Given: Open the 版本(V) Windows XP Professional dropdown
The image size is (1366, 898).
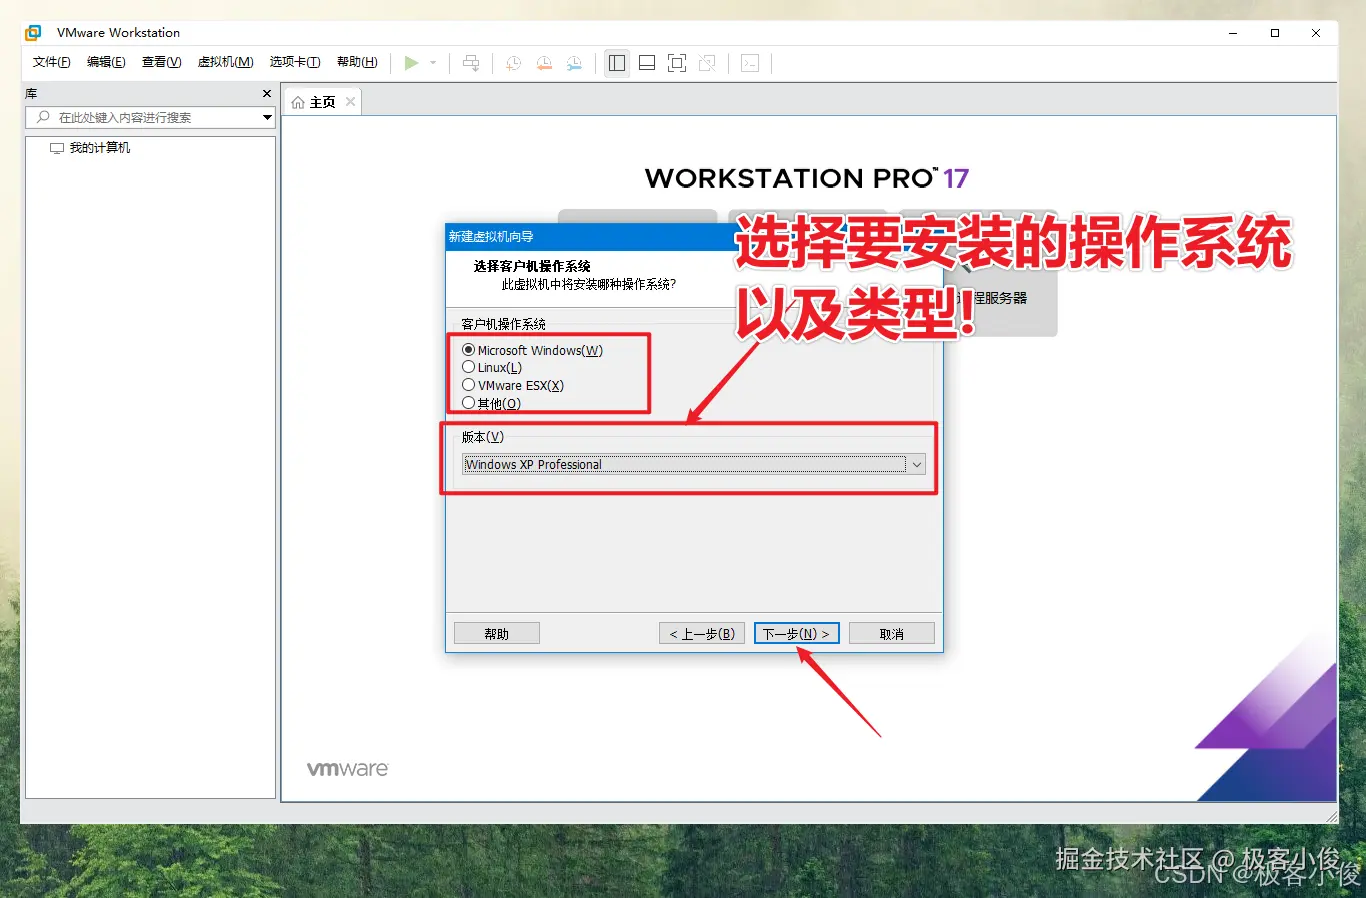Looking at the screenshot, I should point(694,464).
